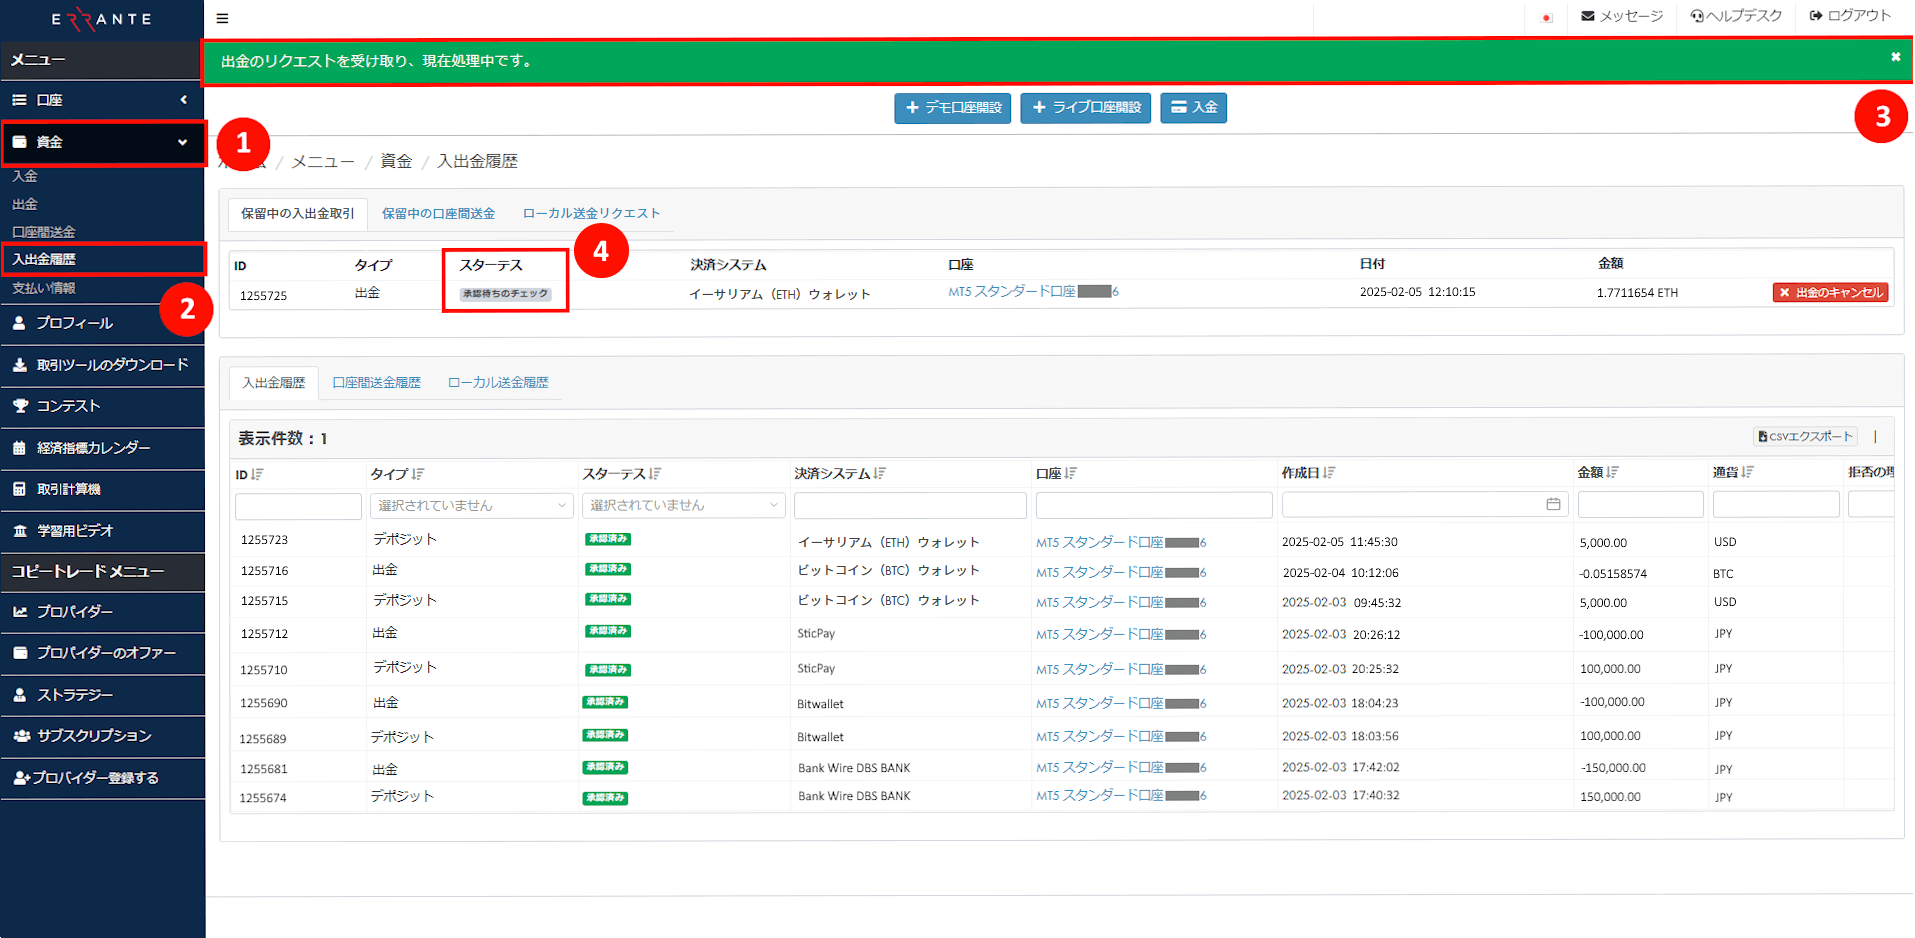This screenshot has width=1915, height=938.
Task: Click the 出金のキャンセル button
Action: click(x=1831, y=292)
